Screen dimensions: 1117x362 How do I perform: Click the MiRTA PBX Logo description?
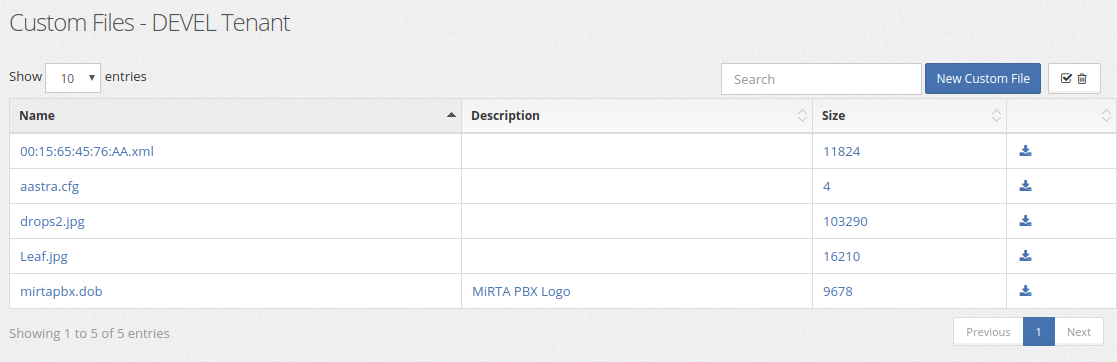click(521, 291)
